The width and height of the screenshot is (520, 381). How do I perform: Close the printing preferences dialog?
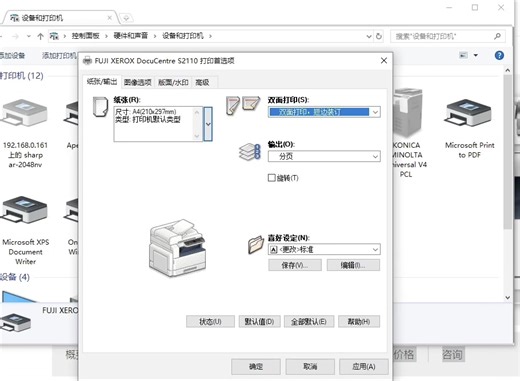pos(384,61)
